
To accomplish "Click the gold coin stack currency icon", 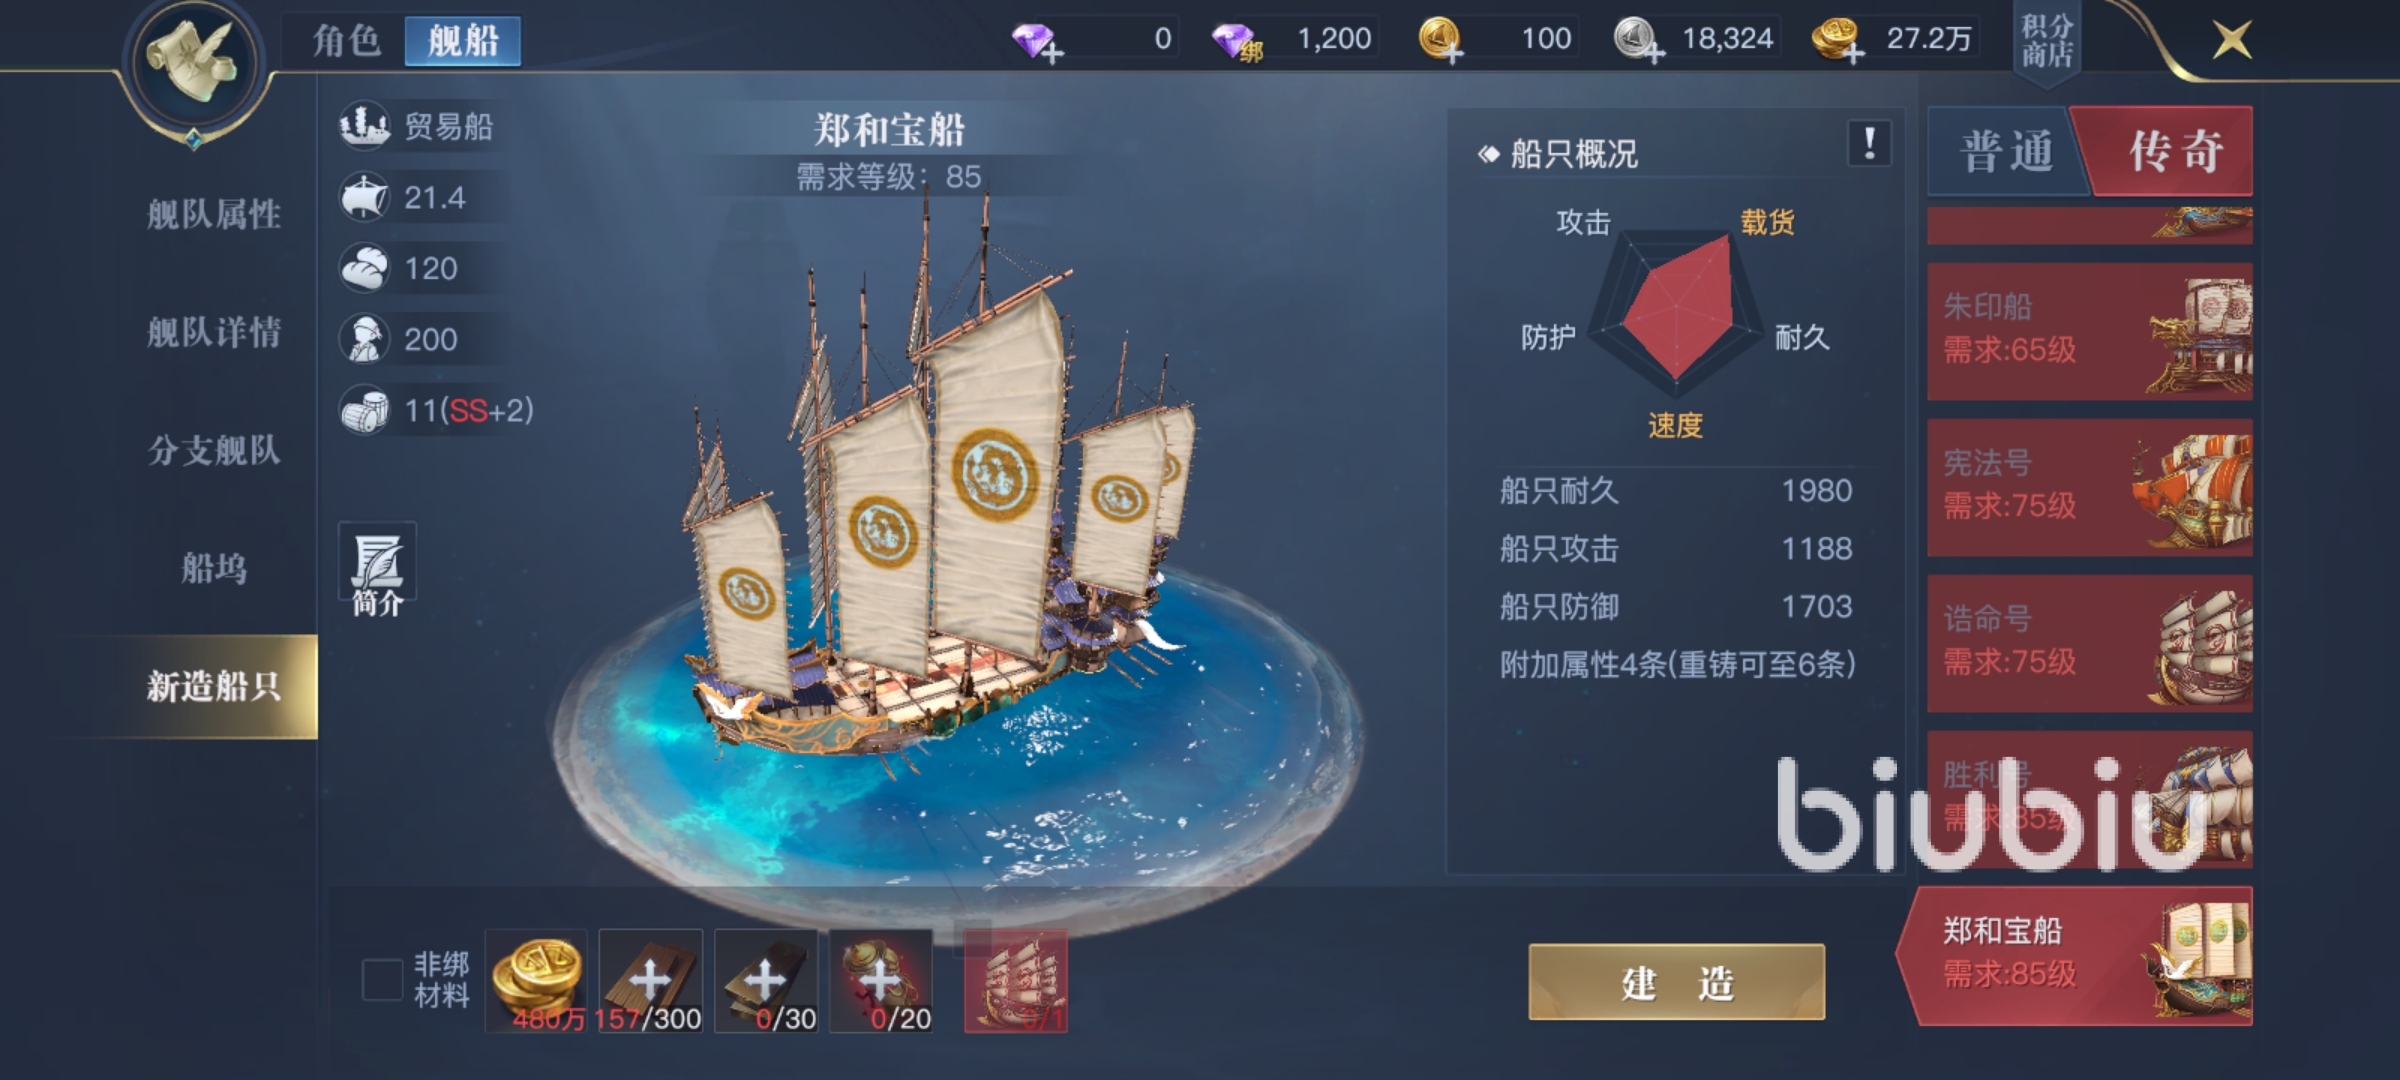I will pos(1838,40).
